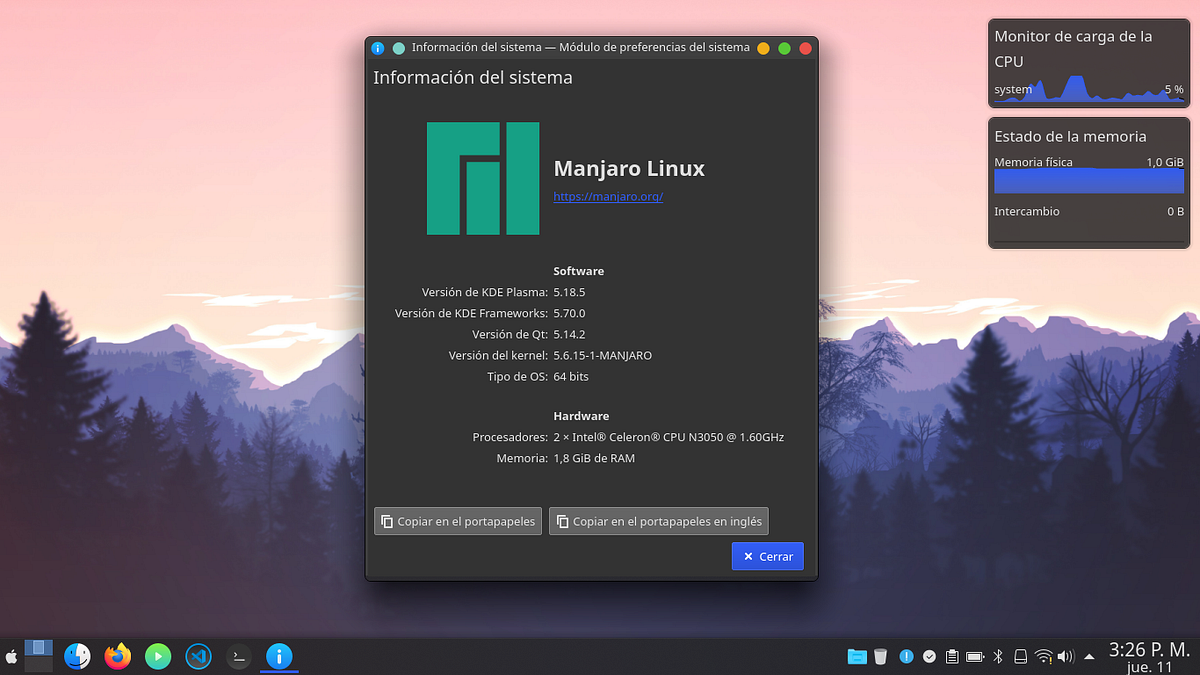The image size is (1200, 675).
Task: Open the trash can in the panel
Action: [880, 657]
